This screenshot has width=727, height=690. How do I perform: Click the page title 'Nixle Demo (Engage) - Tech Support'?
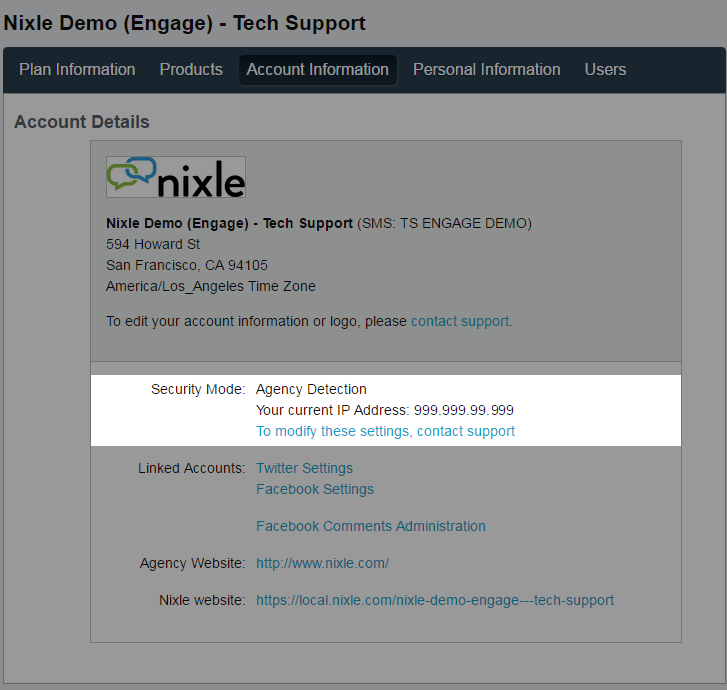(x=185, y=23)
